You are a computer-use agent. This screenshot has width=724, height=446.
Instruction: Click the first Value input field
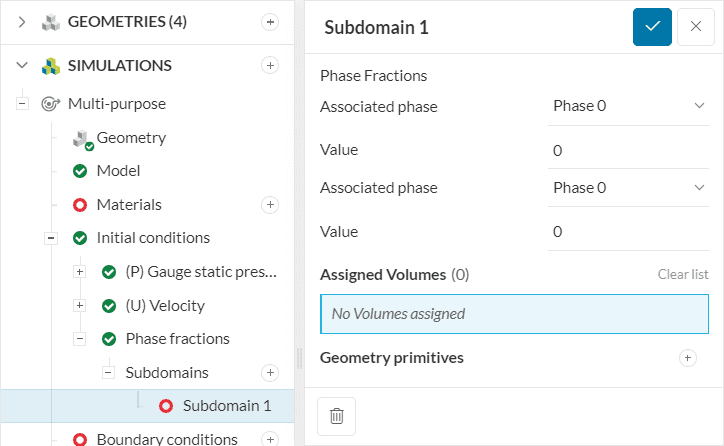628,150
